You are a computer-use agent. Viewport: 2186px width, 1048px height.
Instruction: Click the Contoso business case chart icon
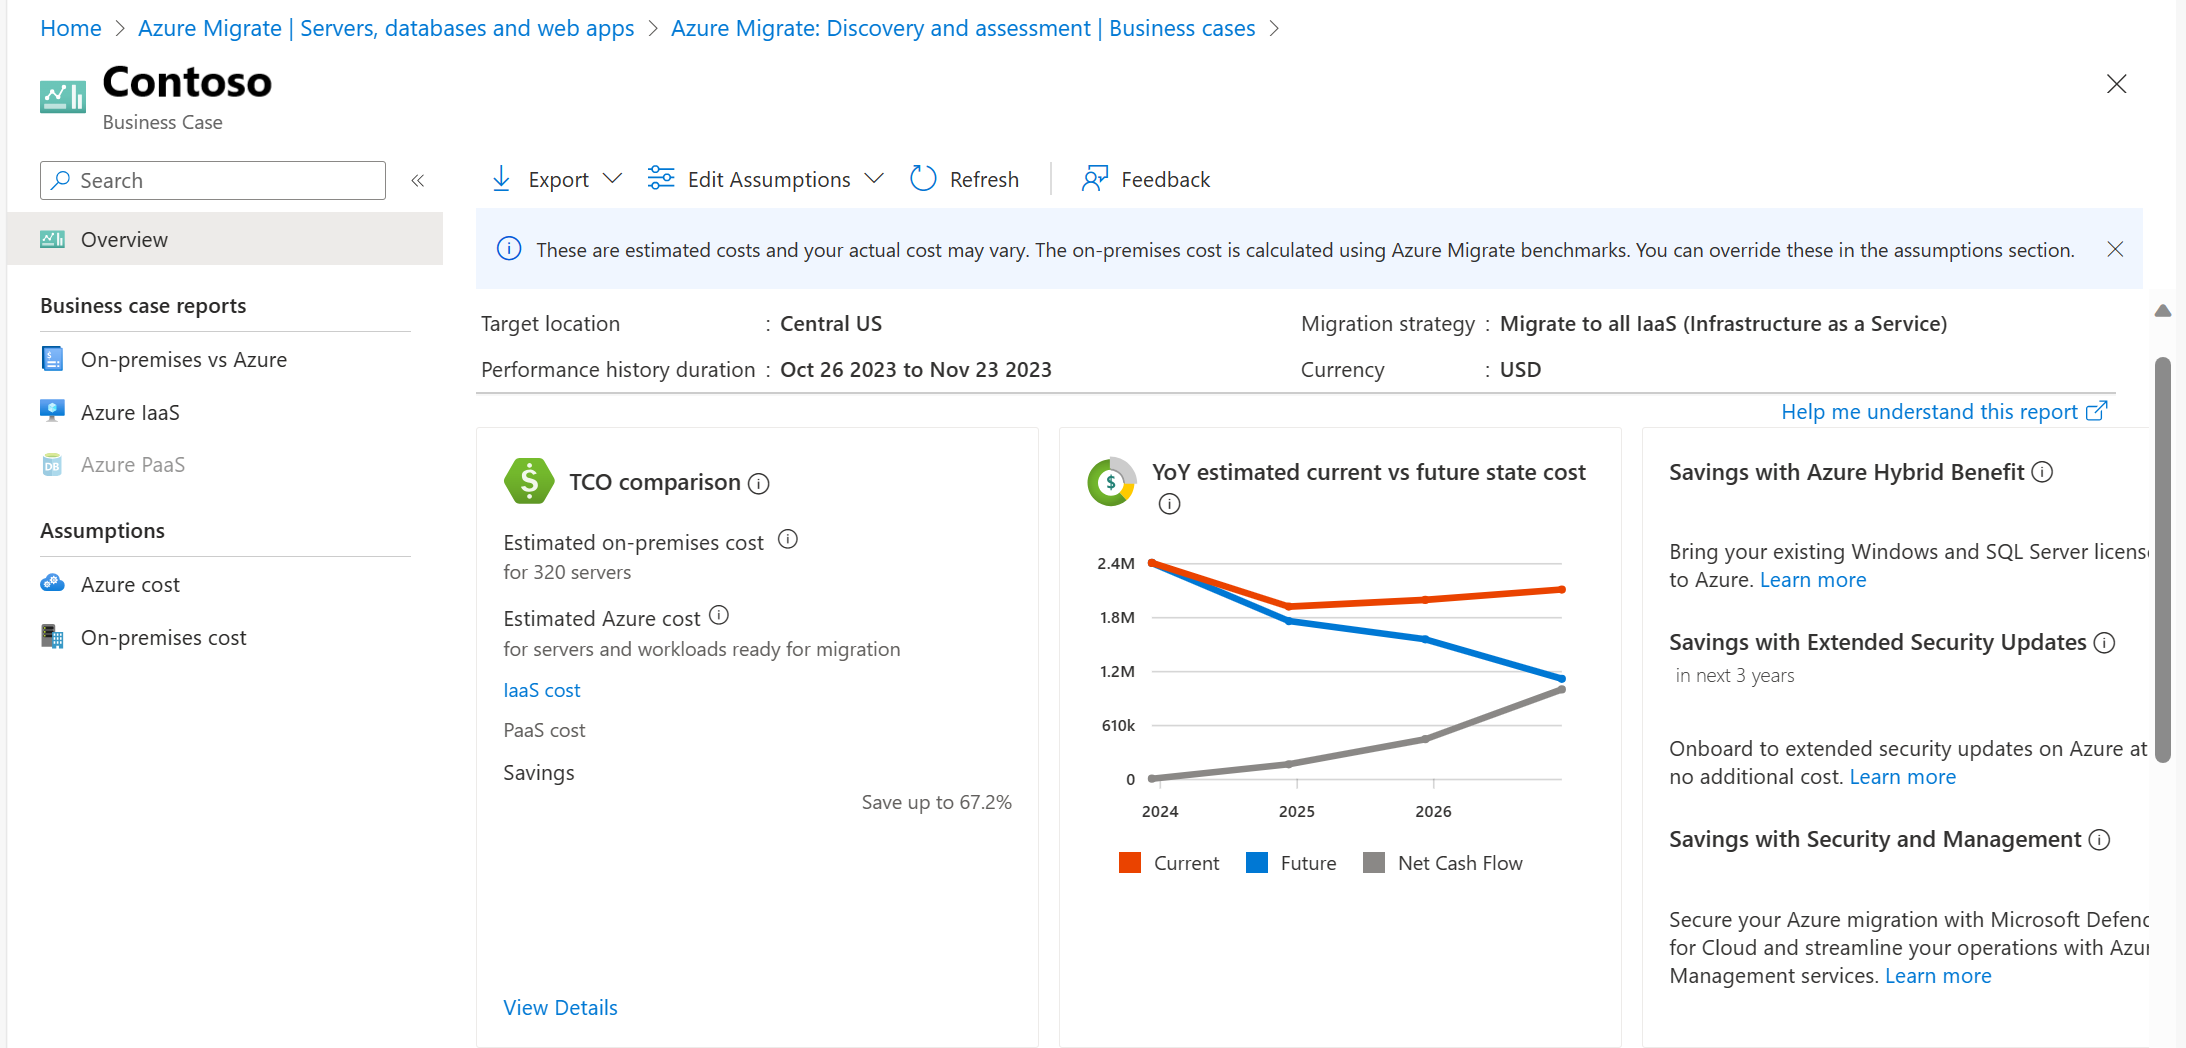coord(63,97)
